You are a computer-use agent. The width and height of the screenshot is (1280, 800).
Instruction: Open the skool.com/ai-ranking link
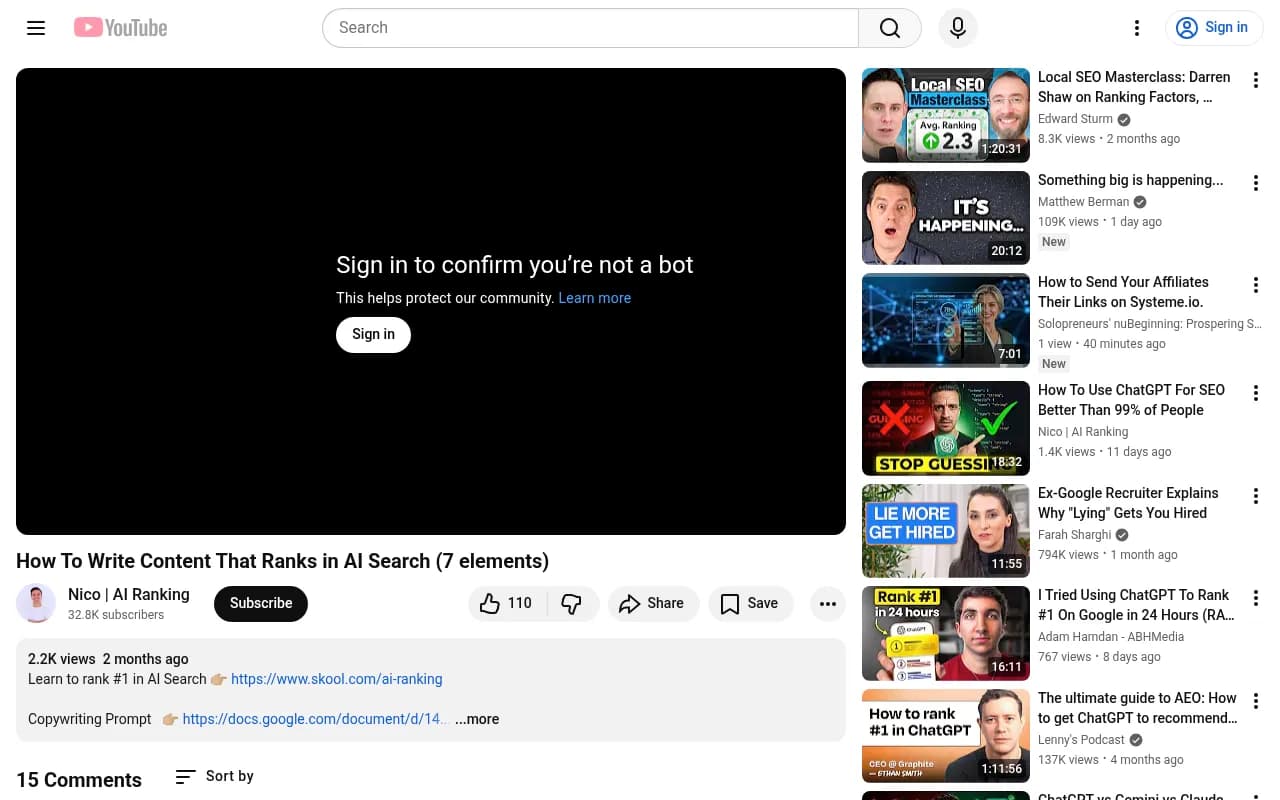pos(337,679)
